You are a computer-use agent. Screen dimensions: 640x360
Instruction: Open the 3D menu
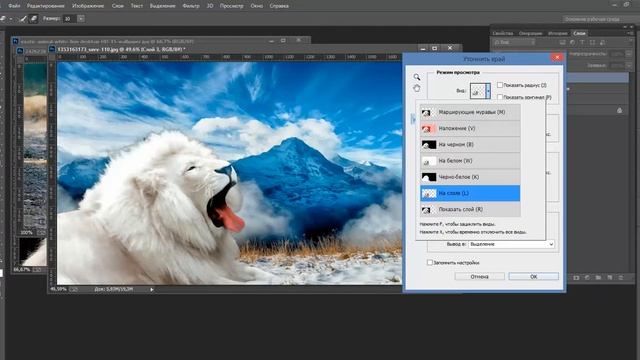click(x=210, y=6)
